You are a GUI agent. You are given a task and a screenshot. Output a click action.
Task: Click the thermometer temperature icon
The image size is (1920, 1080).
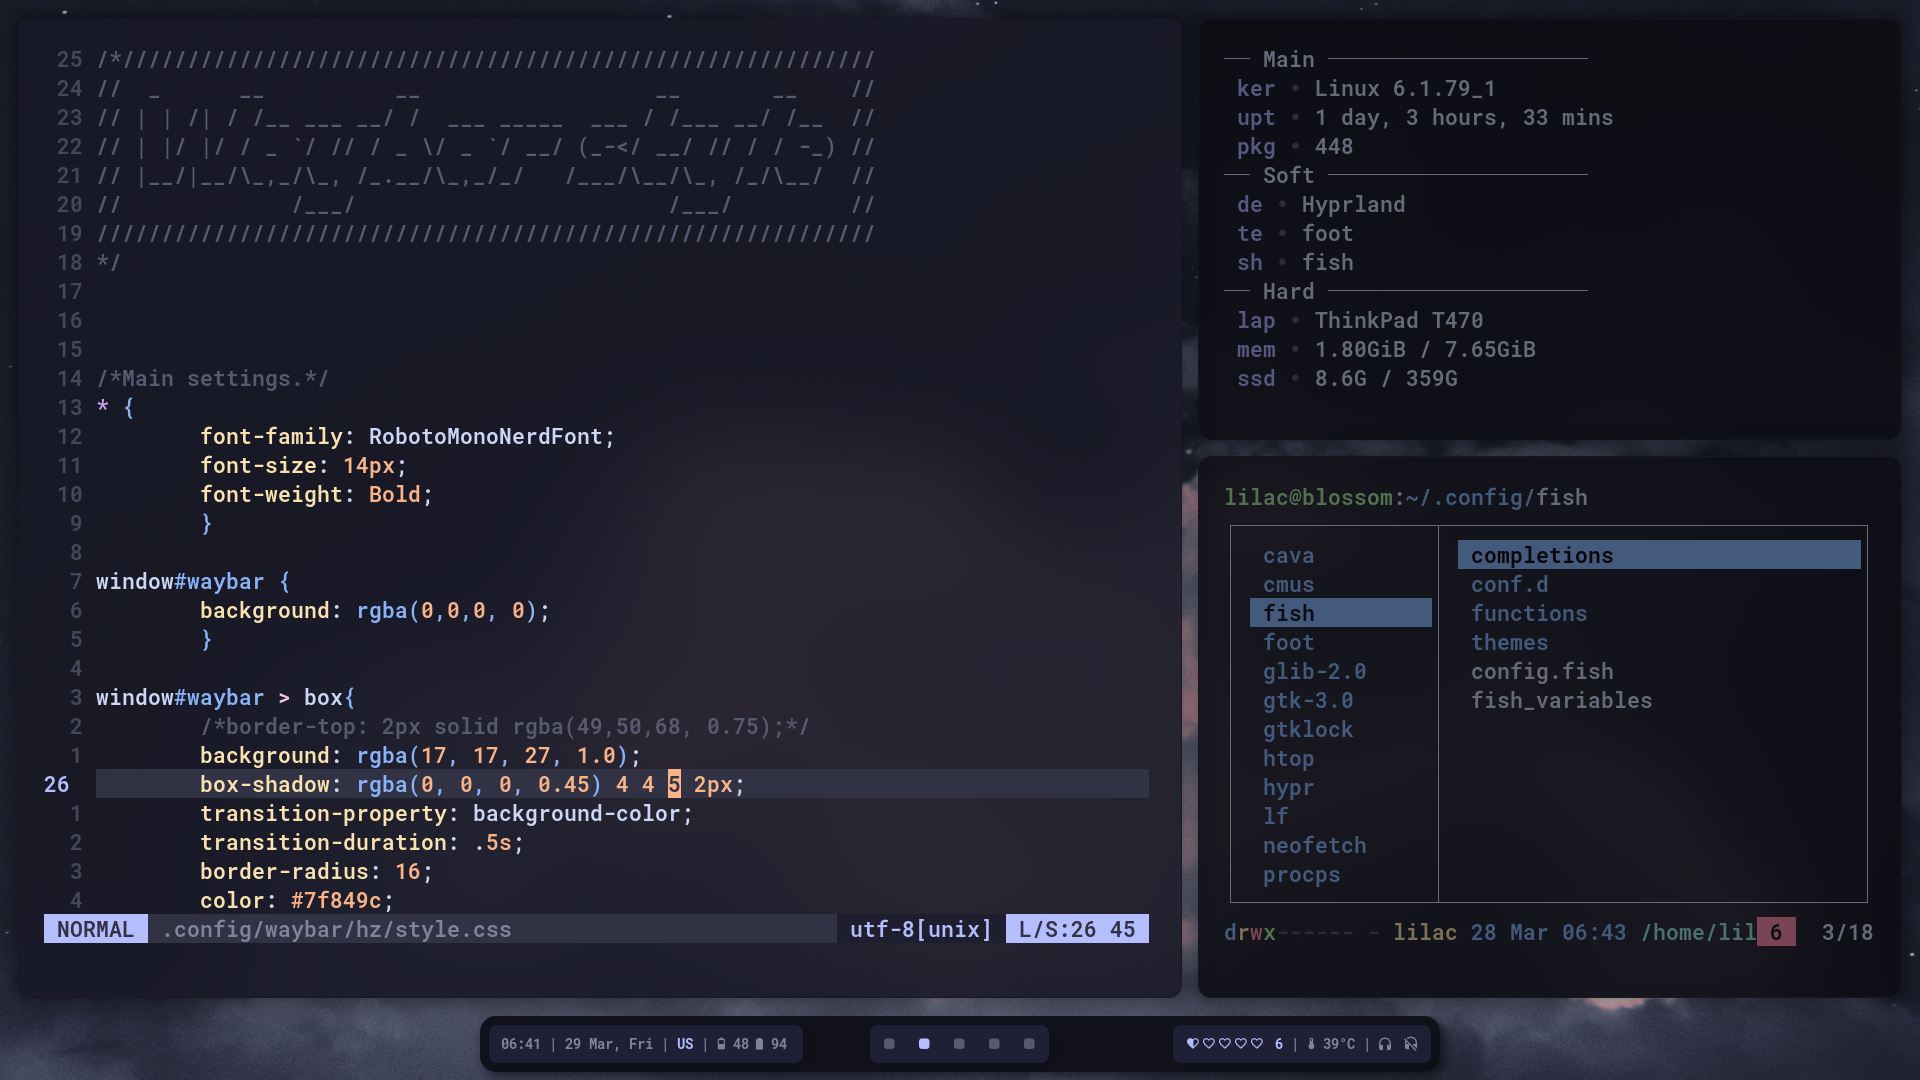[1311, 1044]
